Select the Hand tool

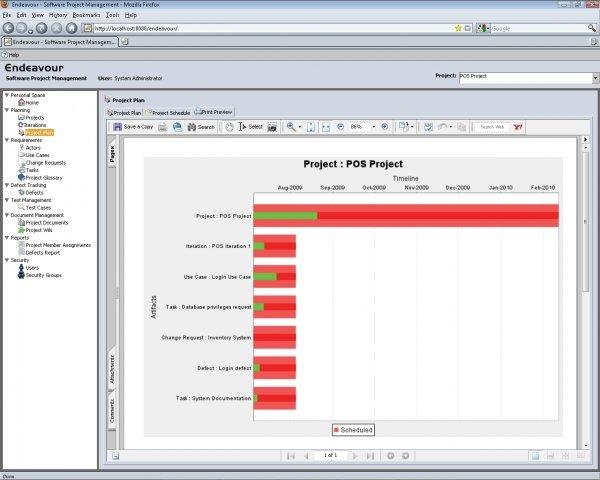tap(229, 127)
